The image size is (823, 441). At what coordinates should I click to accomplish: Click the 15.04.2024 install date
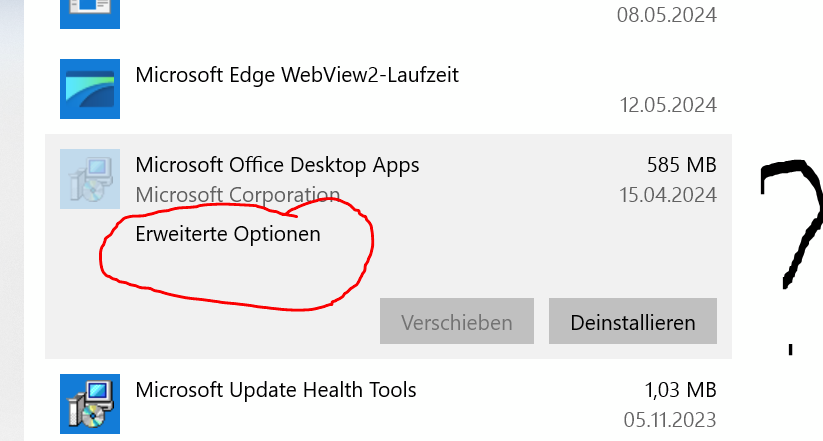coord(668,195)
